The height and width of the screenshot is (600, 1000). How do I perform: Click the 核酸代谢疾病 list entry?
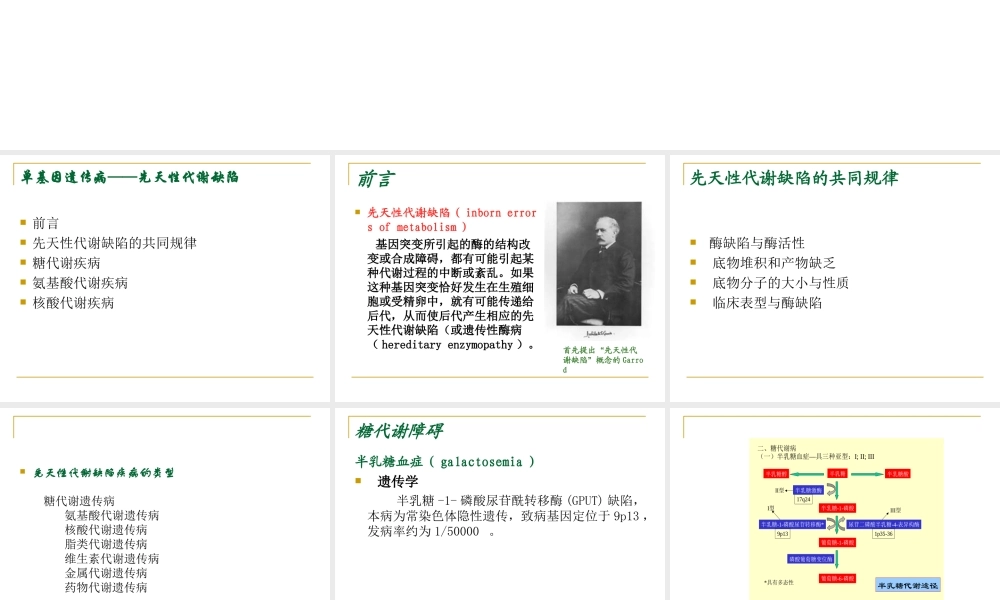(72, 302)
